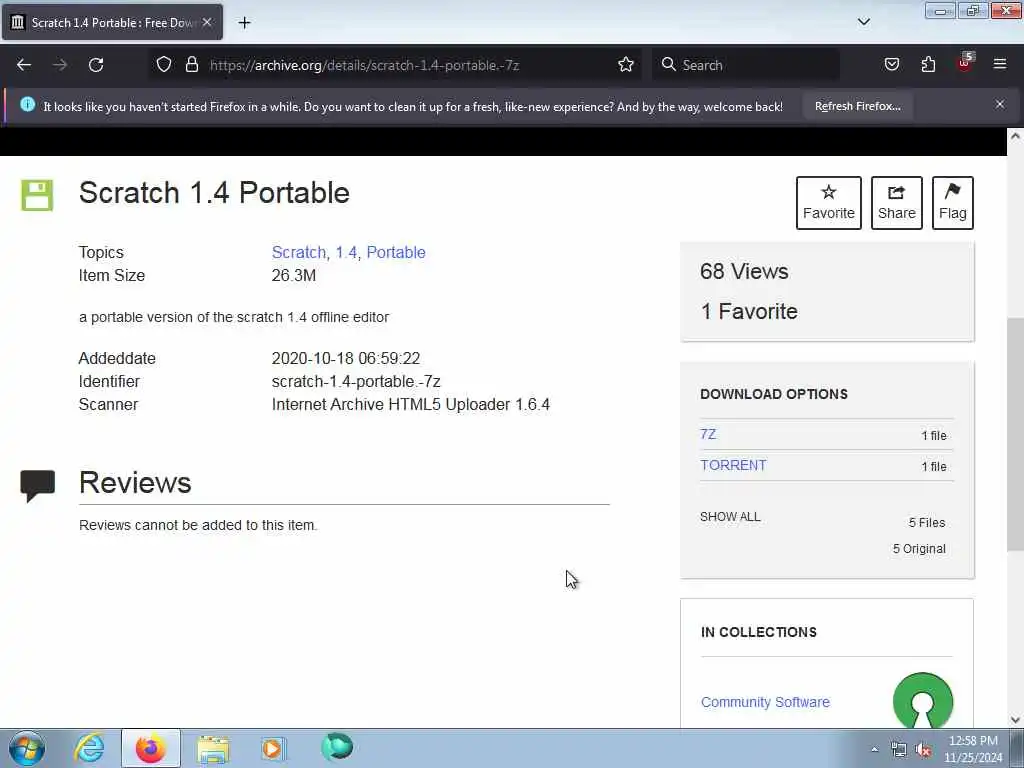Expand the list all tabs chevron
This screenshot has height=768, width=1024.
(x=863, y=22)
